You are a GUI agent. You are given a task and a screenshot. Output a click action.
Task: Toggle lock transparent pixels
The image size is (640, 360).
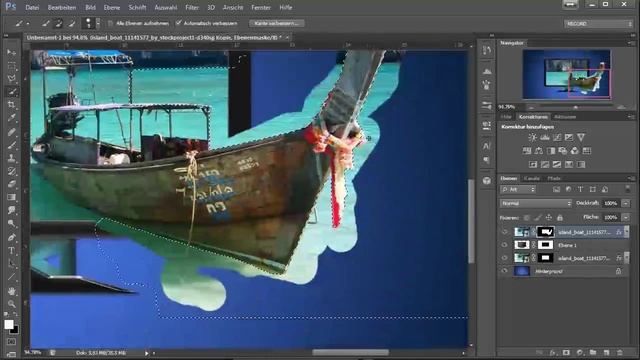(527, 218)
